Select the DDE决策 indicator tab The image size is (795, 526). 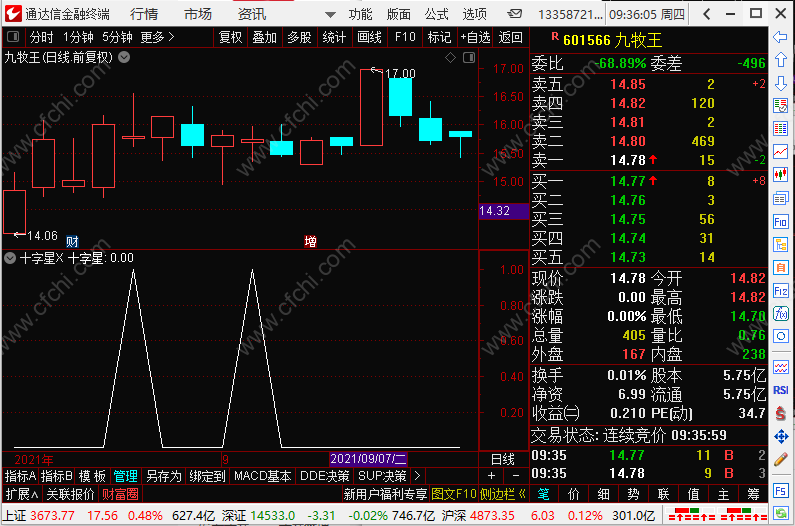point(324,476)
